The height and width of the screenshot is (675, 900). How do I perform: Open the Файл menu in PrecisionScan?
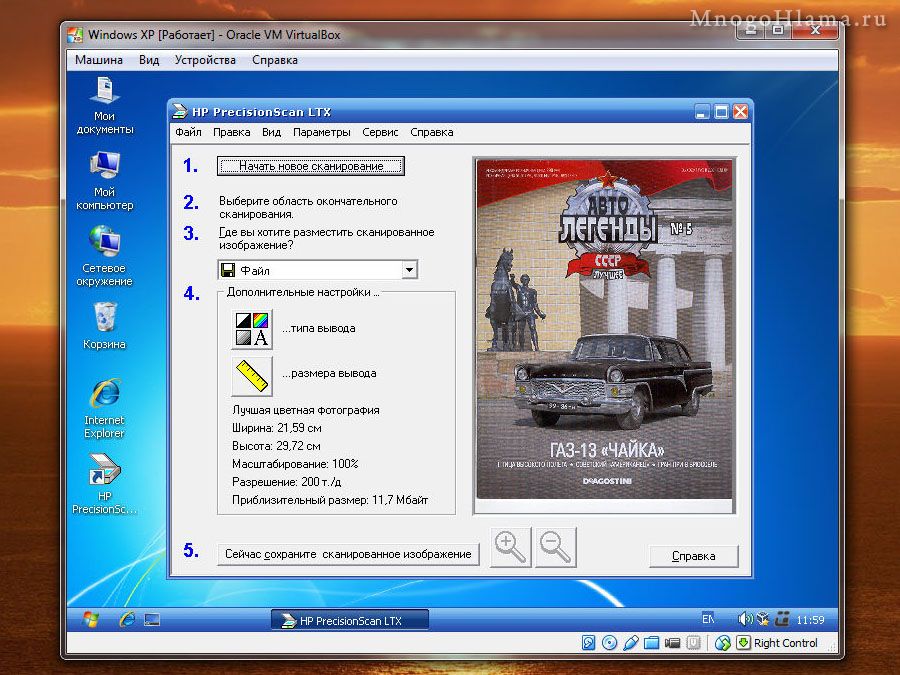[x=188, y=132]
